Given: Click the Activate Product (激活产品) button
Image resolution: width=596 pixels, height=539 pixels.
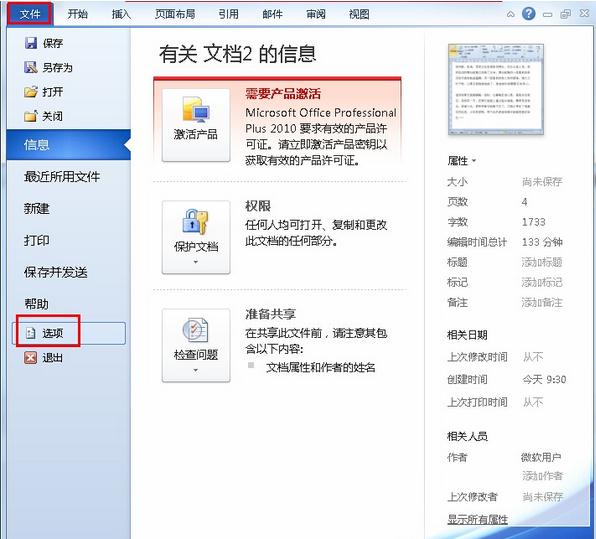Looking at the screenshot, I should pyautogui.click(x=196, y=125).
